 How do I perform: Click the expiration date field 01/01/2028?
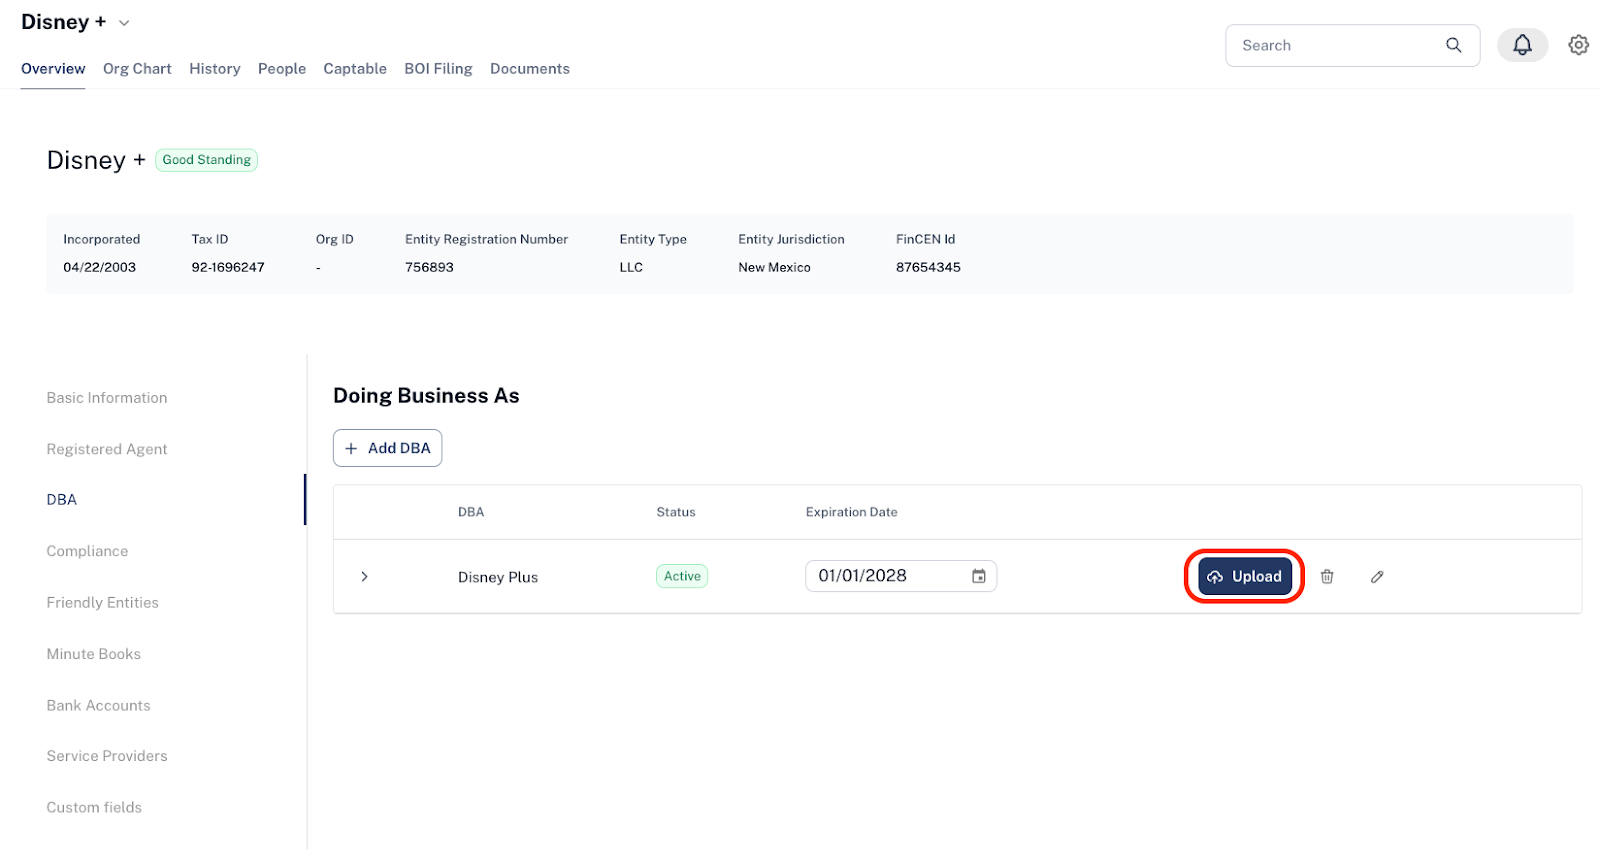[901, 576]
